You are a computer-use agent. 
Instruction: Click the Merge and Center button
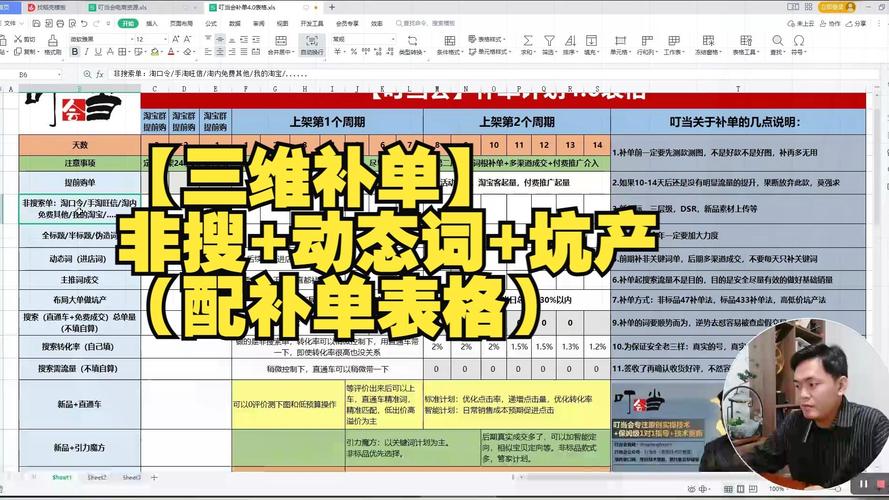coord(281,44)
